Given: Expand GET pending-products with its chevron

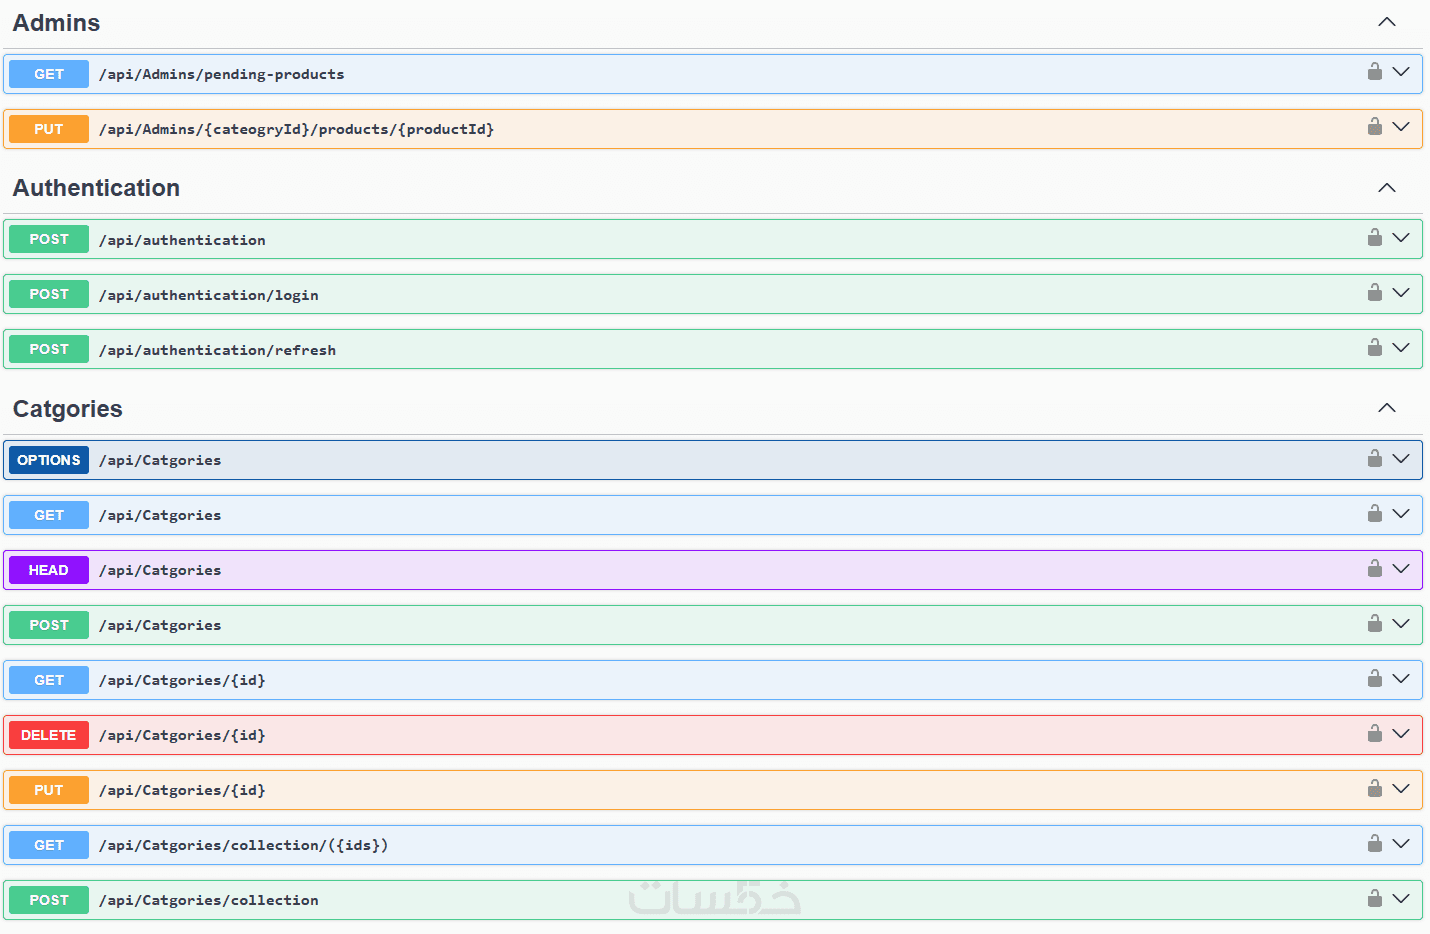Looking at the screenshot, I should pos(1401,72).
